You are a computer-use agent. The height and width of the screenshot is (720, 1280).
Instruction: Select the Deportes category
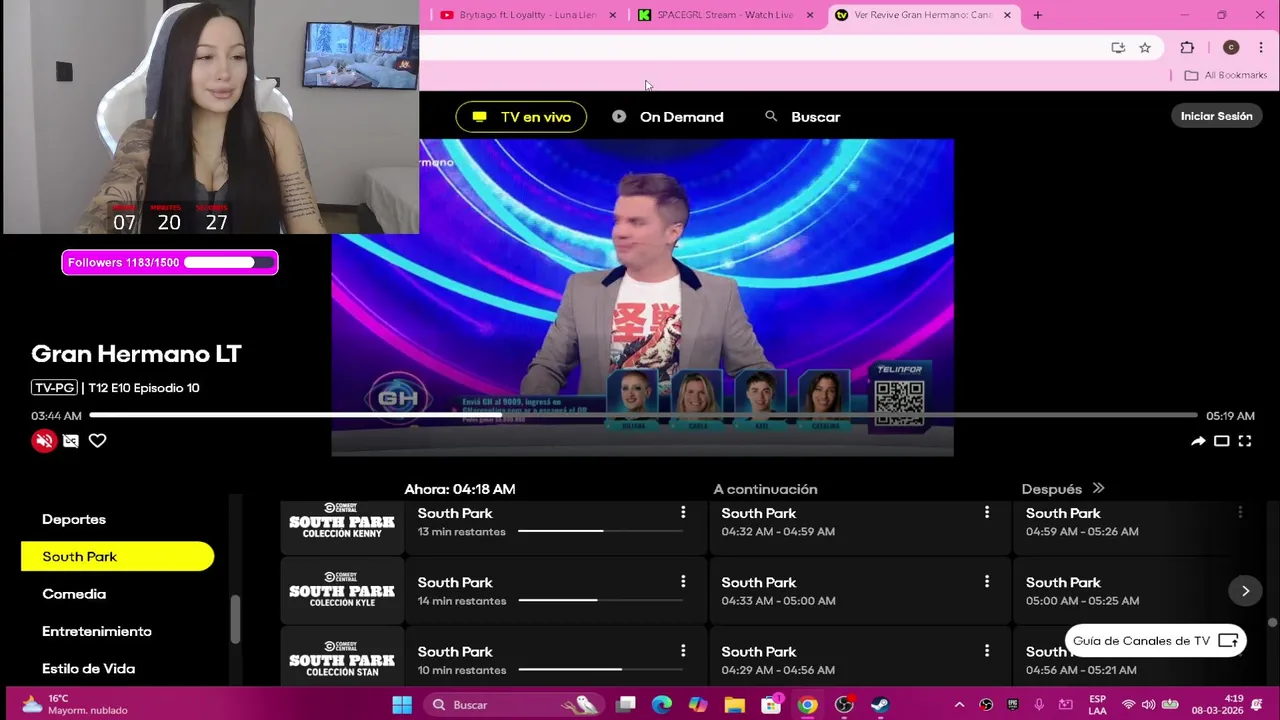pyautogui.click(x=74, y=519)
